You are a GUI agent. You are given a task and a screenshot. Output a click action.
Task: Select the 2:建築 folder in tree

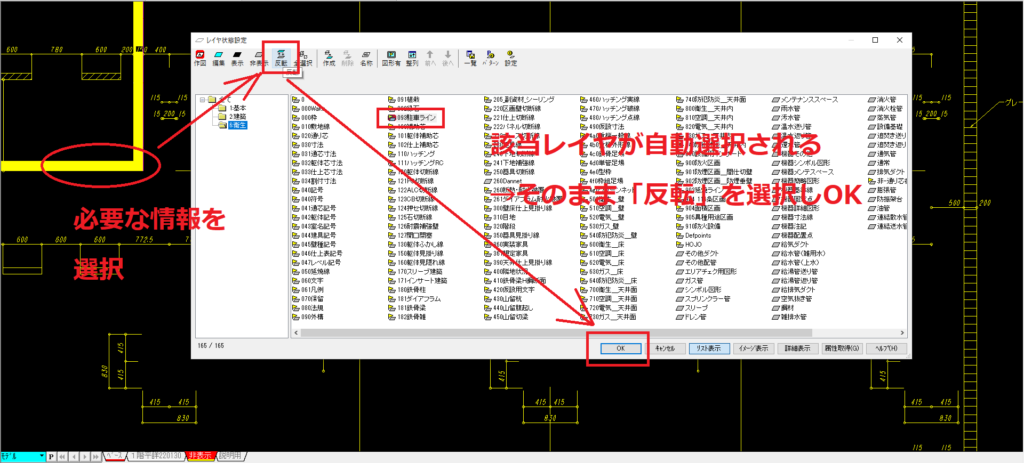(x=236, y=117)
